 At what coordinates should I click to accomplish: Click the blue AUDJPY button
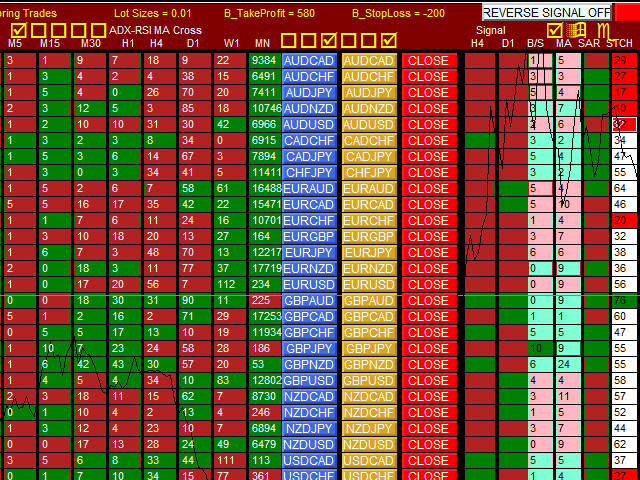coord(309,93)
